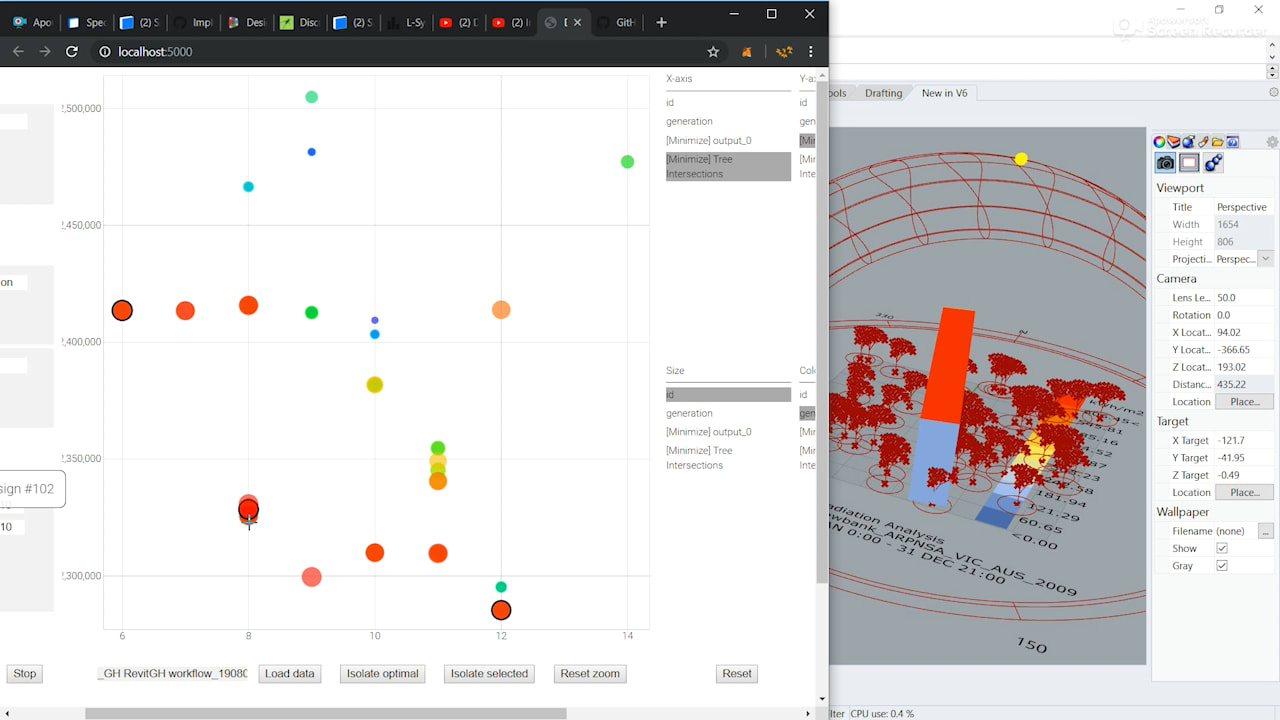Select the blue spheres material properties icon

pos(1213,163)
